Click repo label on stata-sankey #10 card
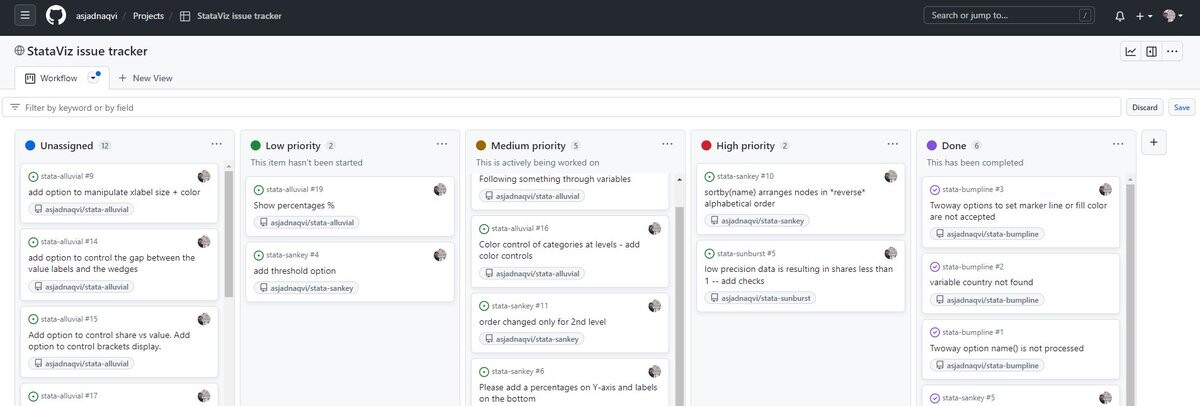1200x406 pixels. 756,220
